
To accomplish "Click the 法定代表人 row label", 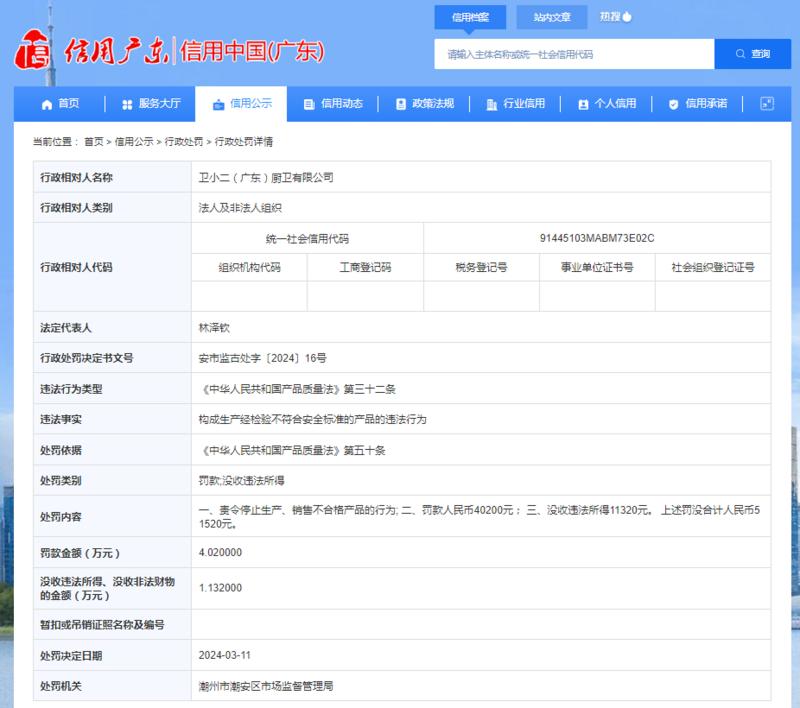I will (x=66, y=327).
